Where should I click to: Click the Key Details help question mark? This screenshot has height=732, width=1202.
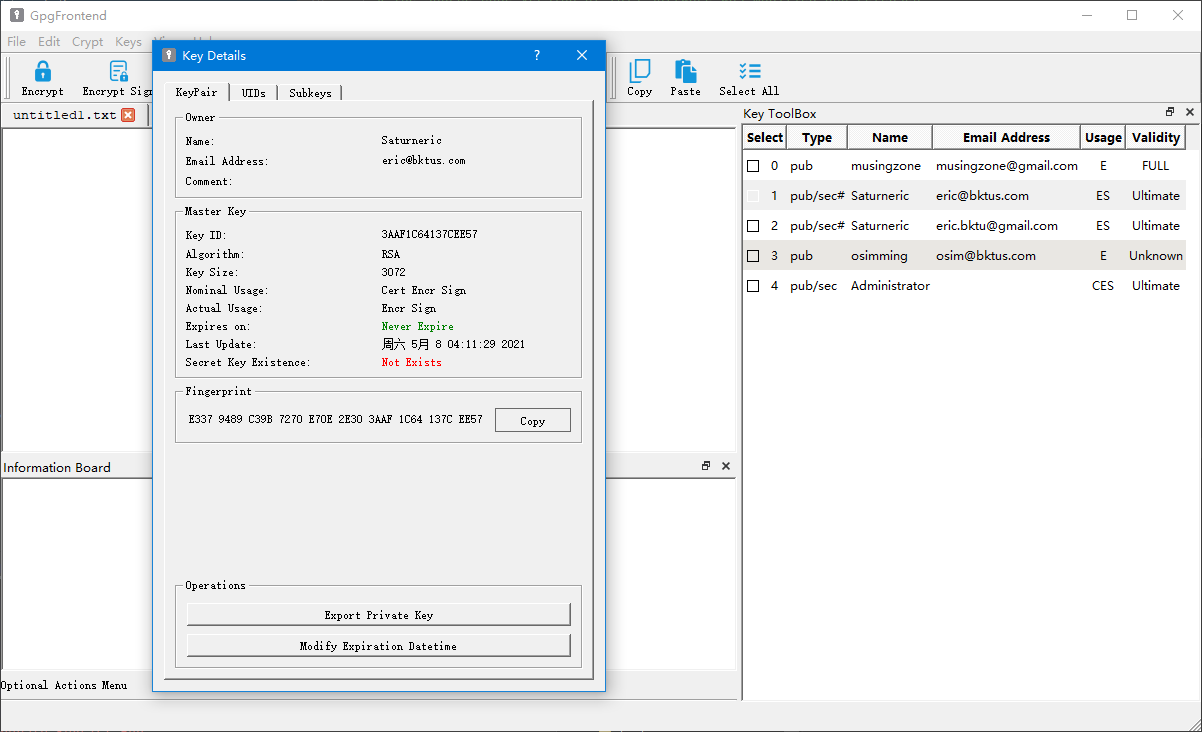pos(537,55)
